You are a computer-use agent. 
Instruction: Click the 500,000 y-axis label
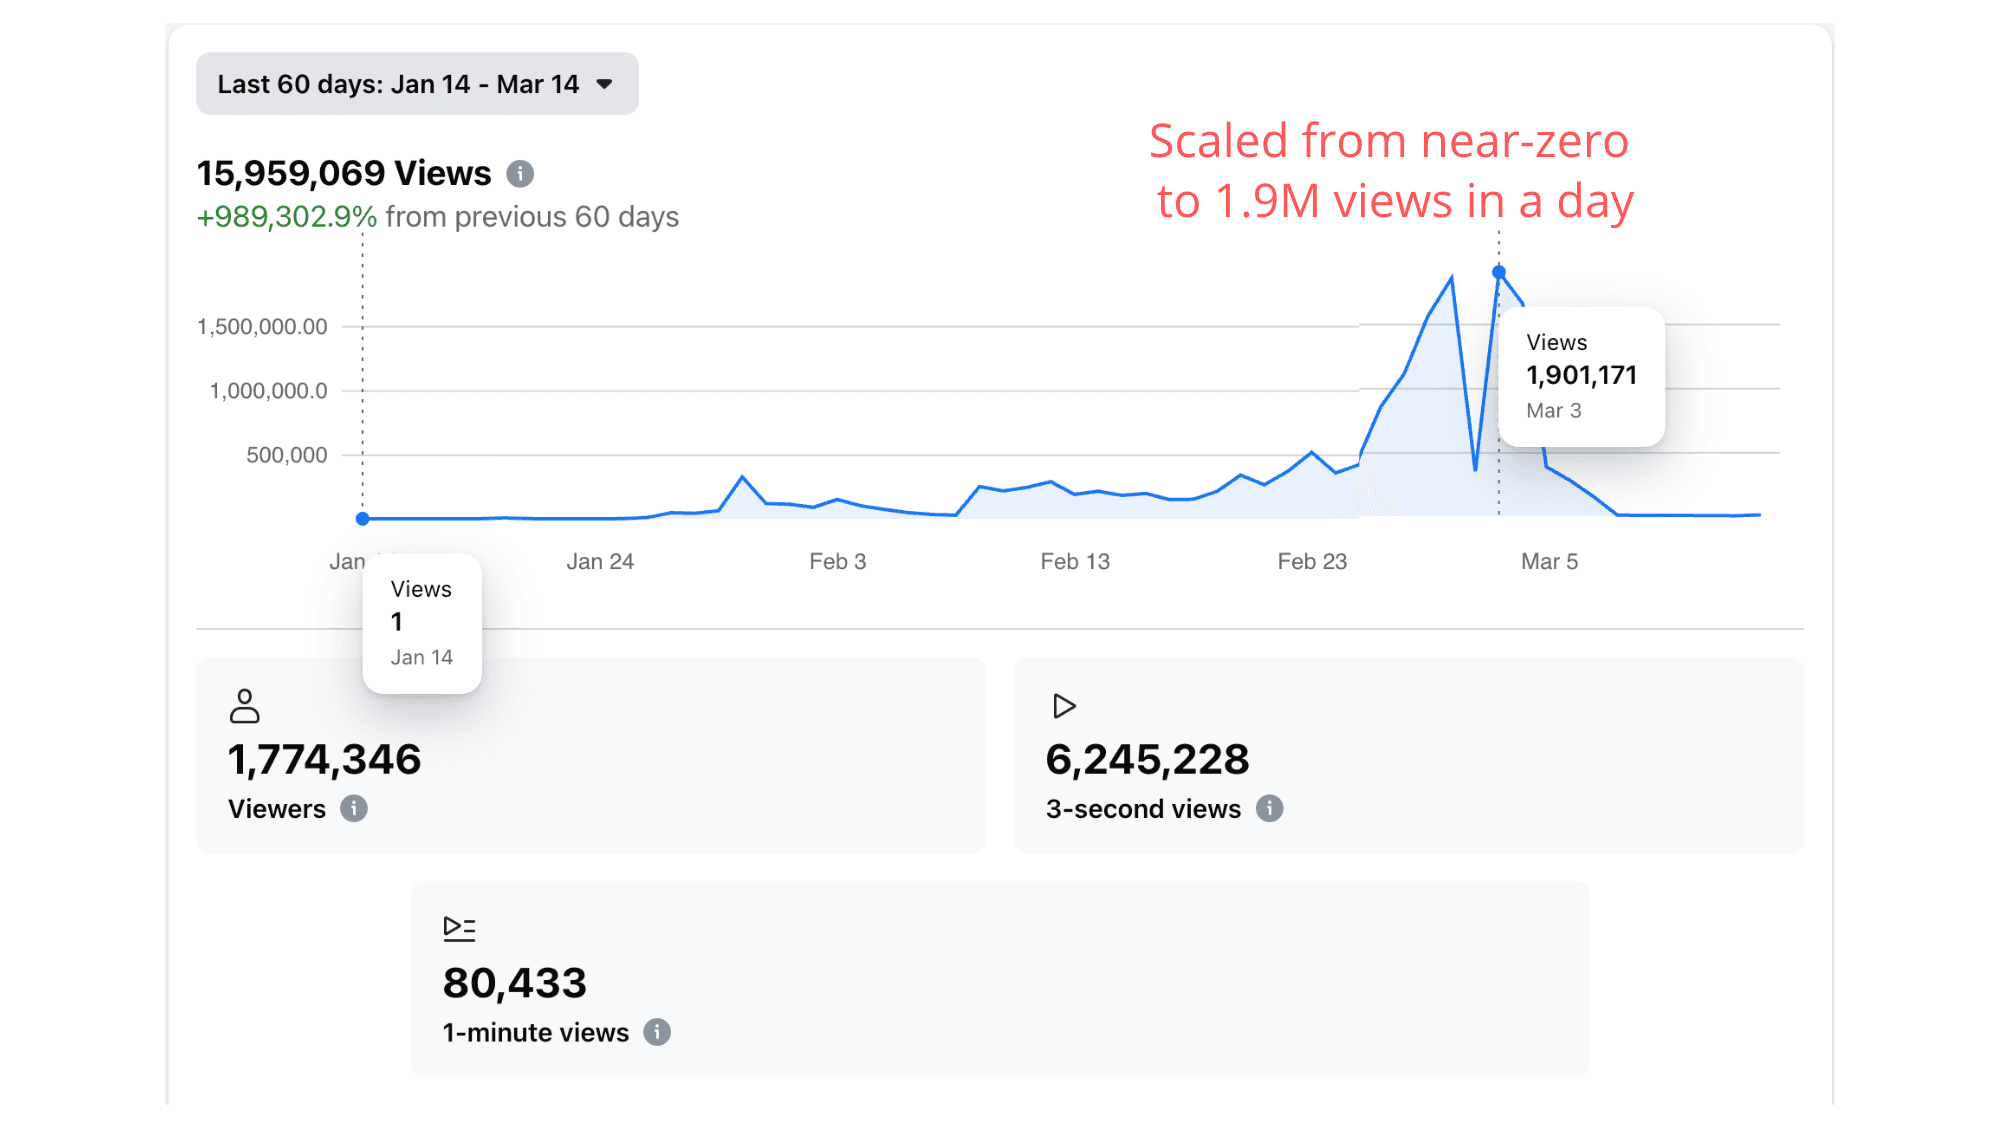pos(287,455)
